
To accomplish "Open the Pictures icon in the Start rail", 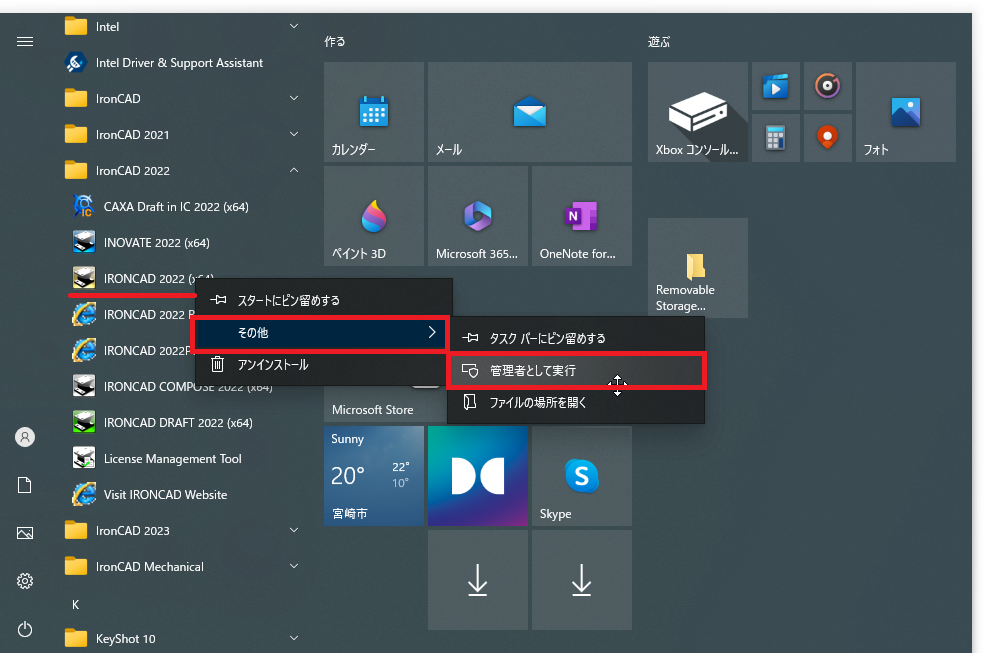I will point(25,533).
